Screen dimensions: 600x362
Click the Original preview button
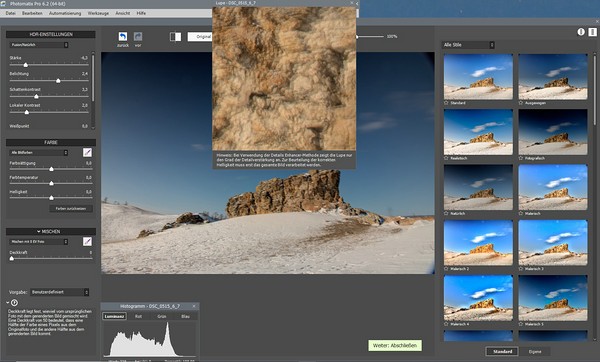click(x=200, y=37)
